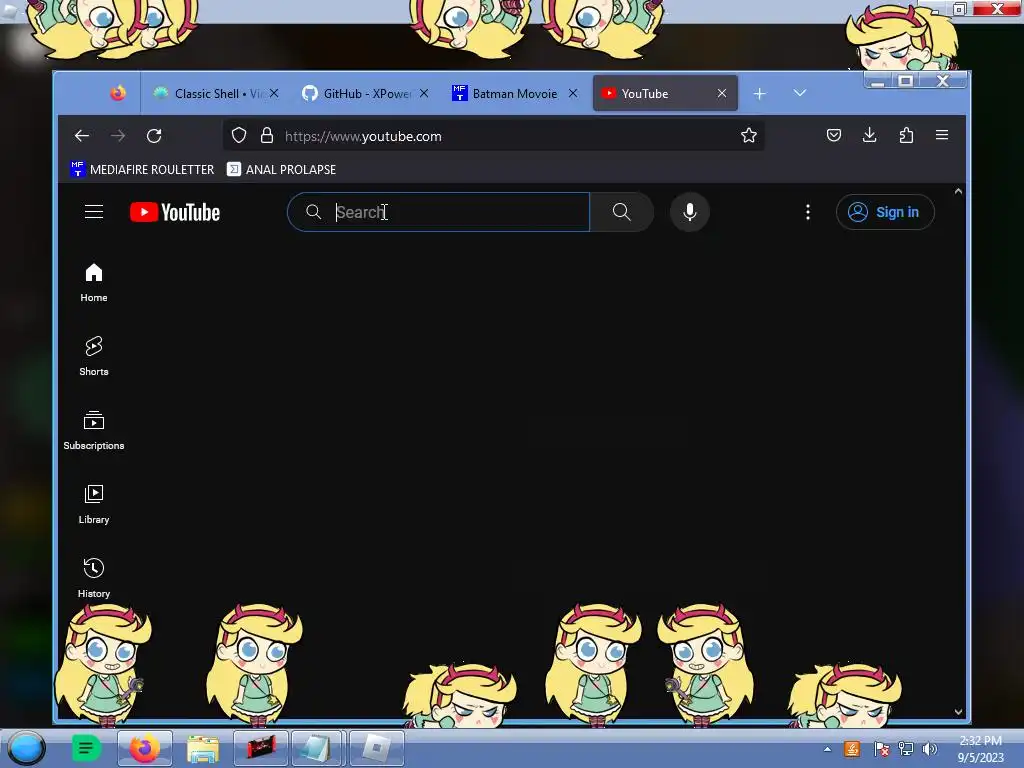Close the Classic Shell tab
Image resolution: width=1024 pixels, height=768 pixels.
[274, 93]
